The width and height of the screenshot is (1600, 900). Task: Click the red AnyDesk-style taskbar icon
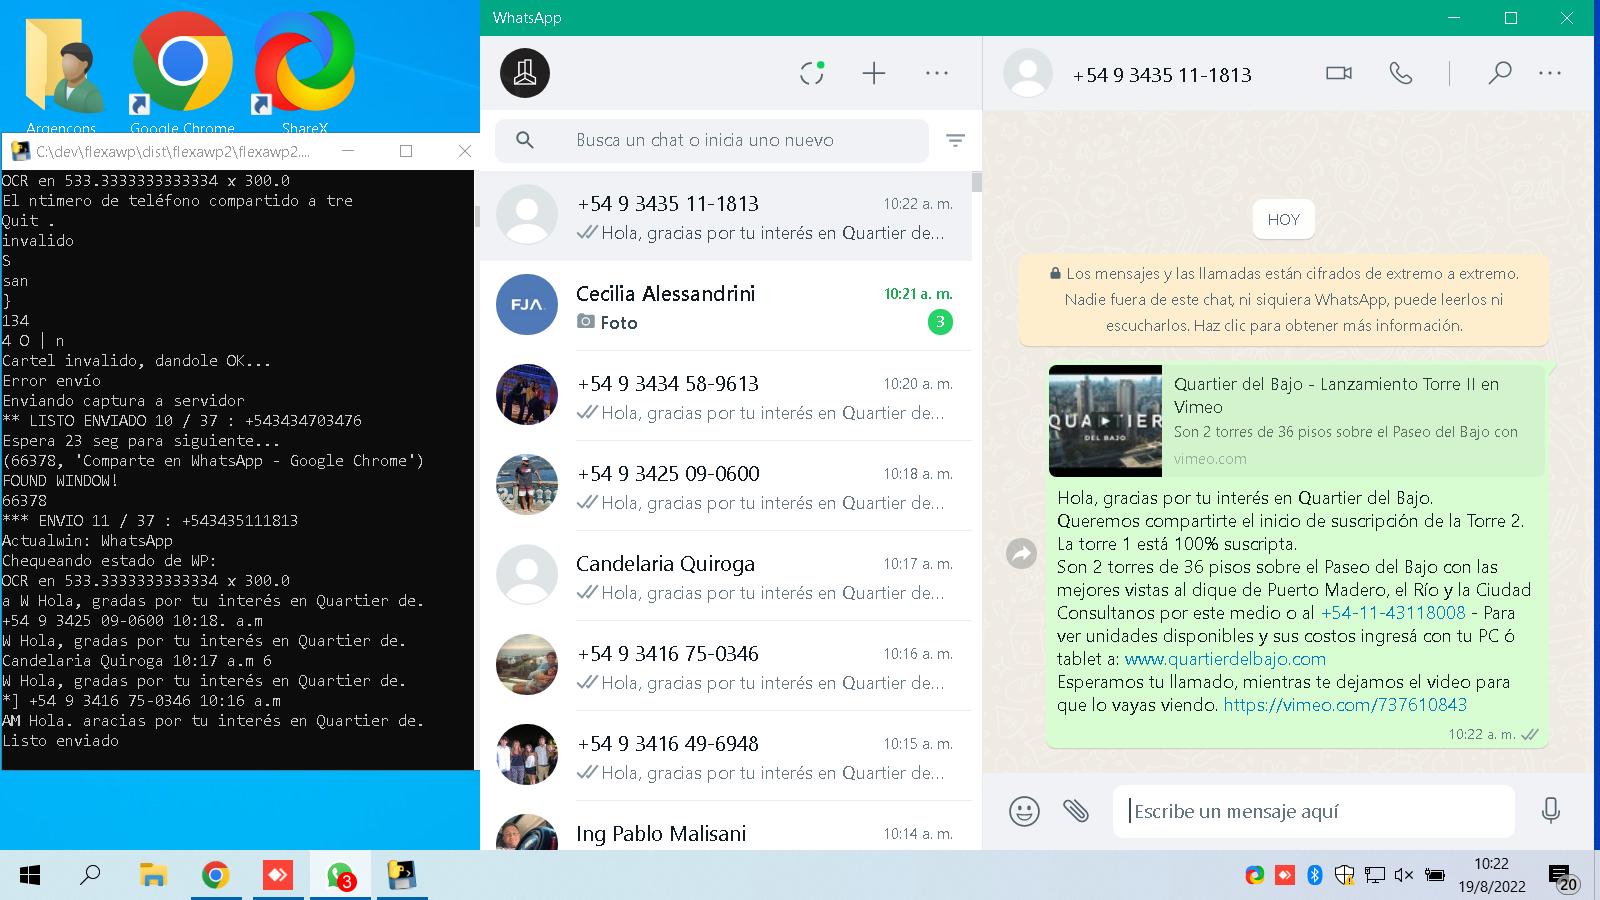277,876
